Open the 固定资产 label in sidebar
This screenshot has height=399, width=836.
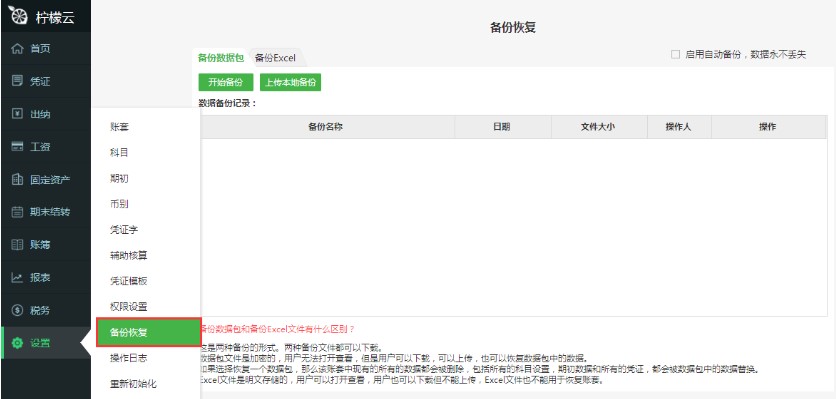50,179
